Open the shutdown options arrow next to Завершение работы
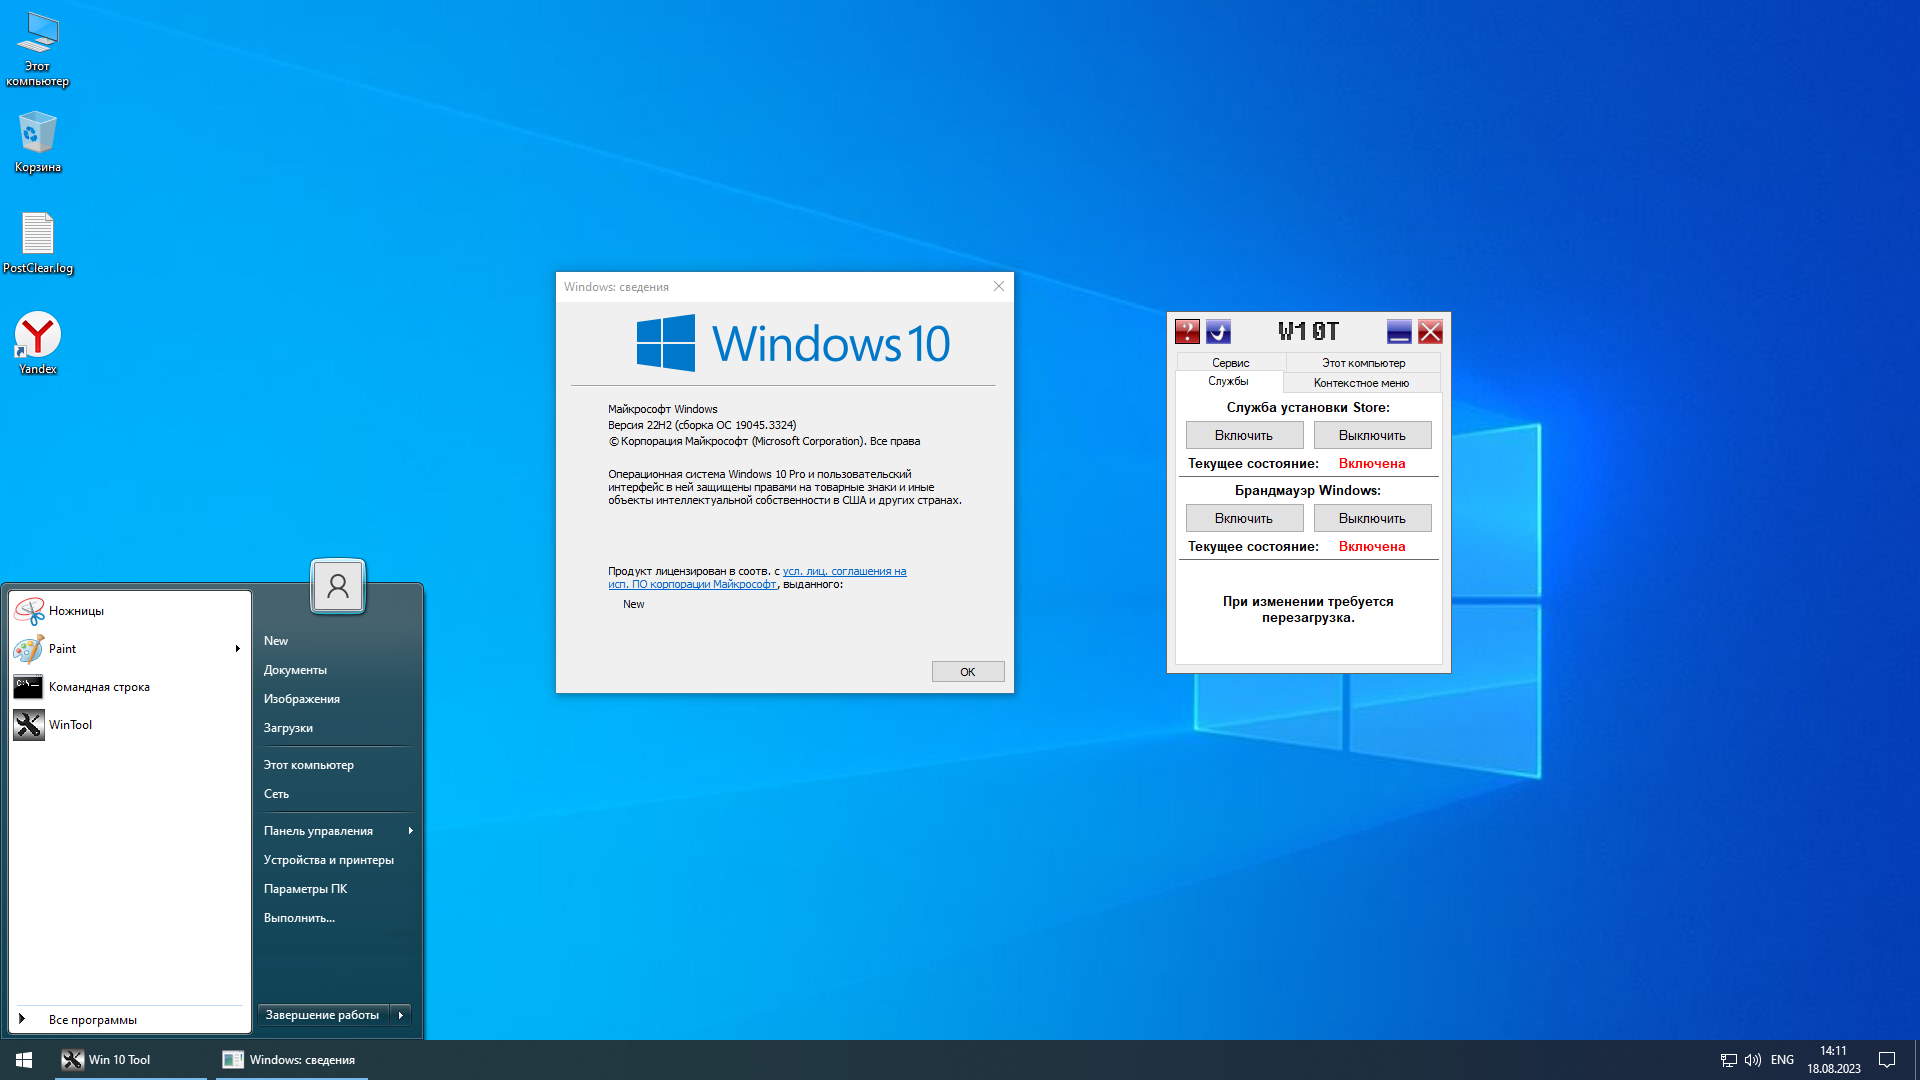 point(401,1015)
